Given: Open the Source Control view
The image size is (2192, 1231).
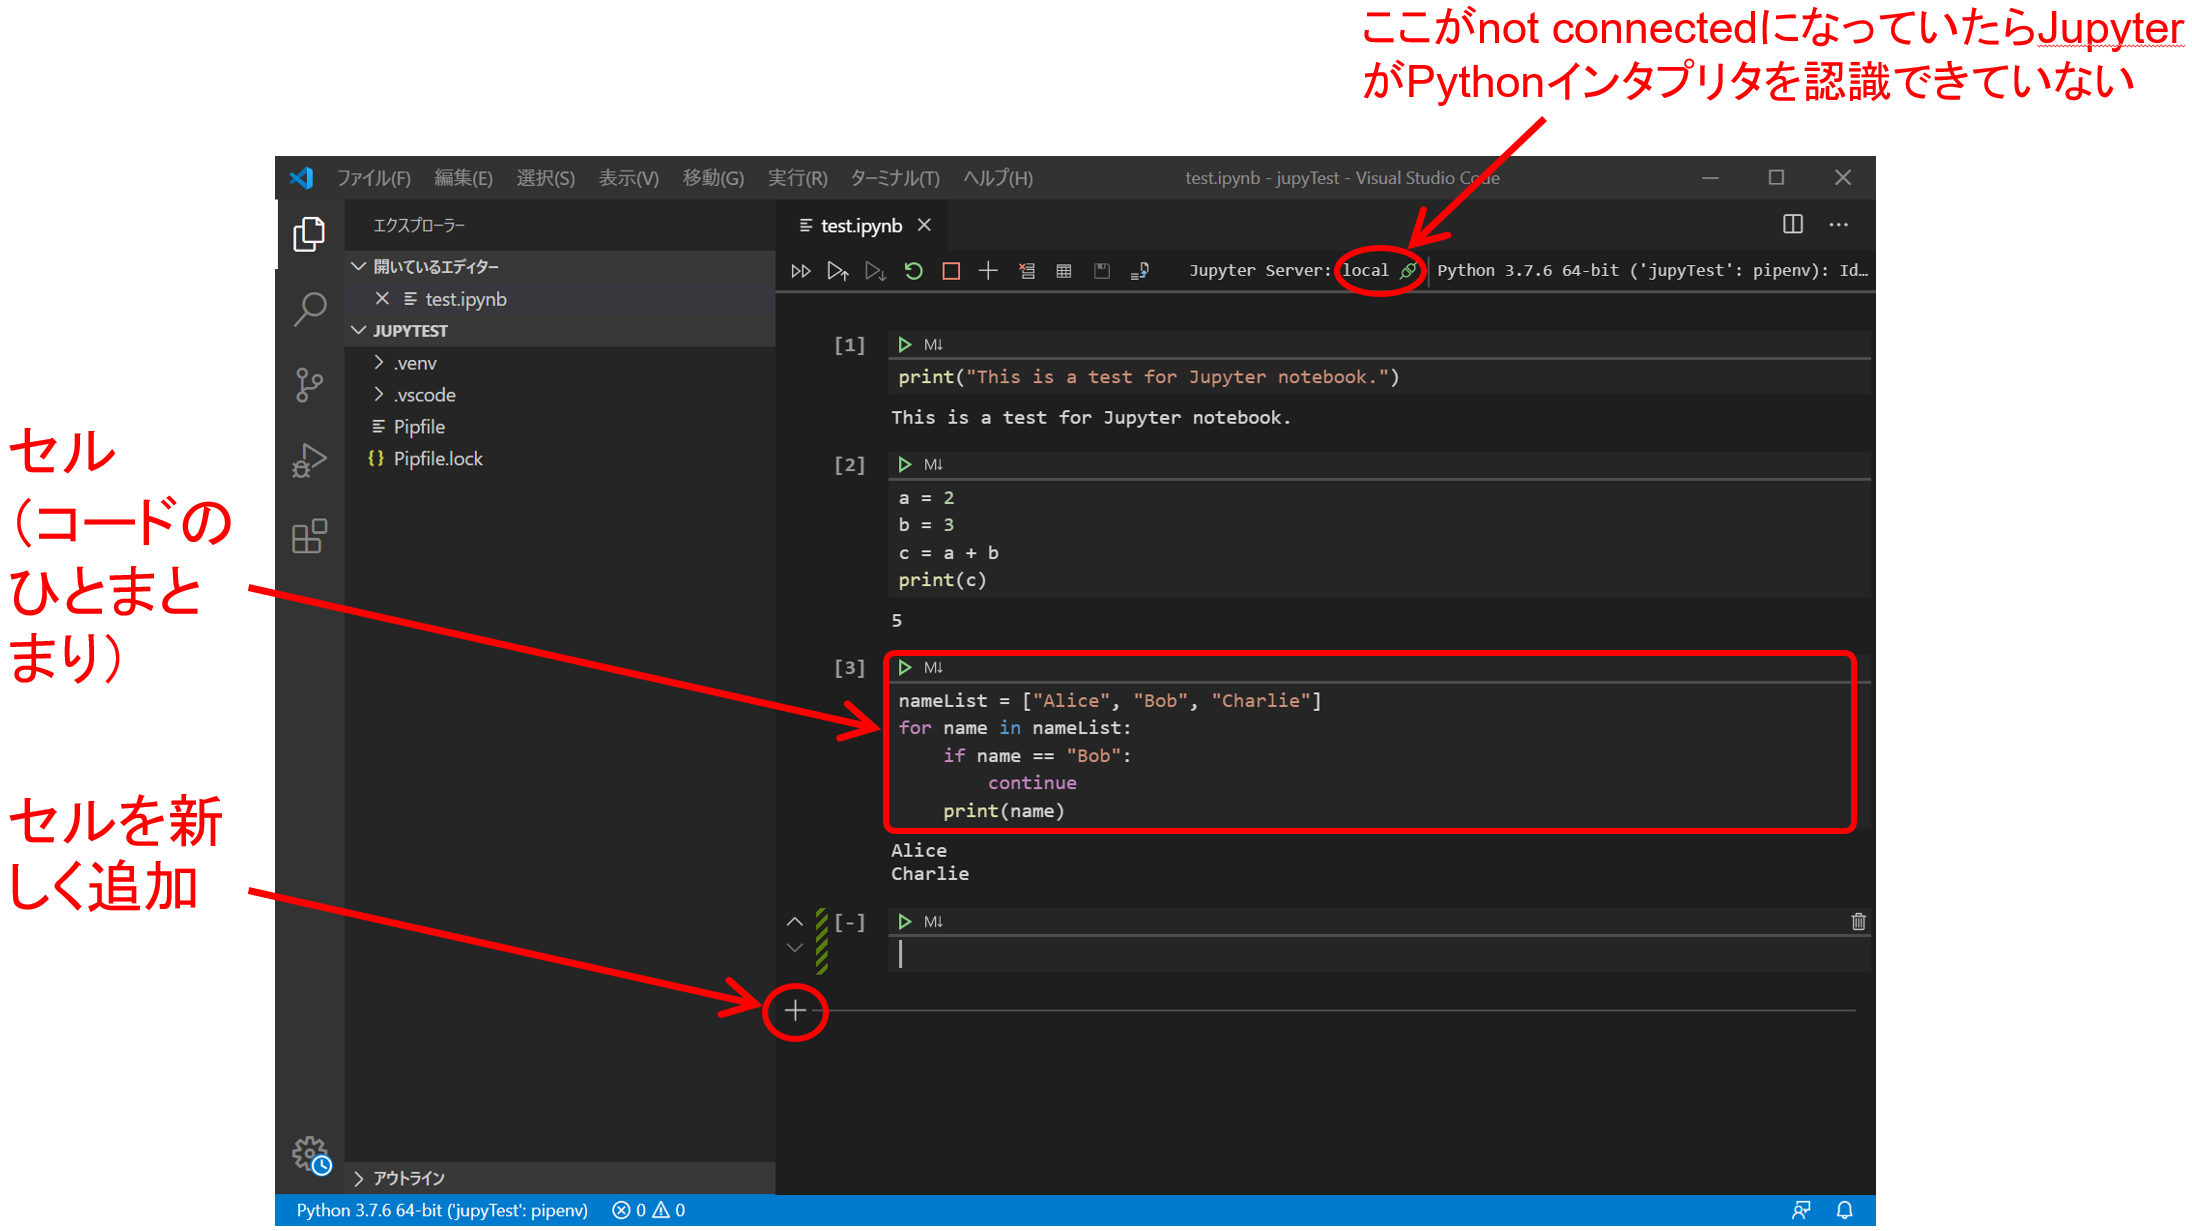Looking at the screenshot, I should tap(309, 384).
